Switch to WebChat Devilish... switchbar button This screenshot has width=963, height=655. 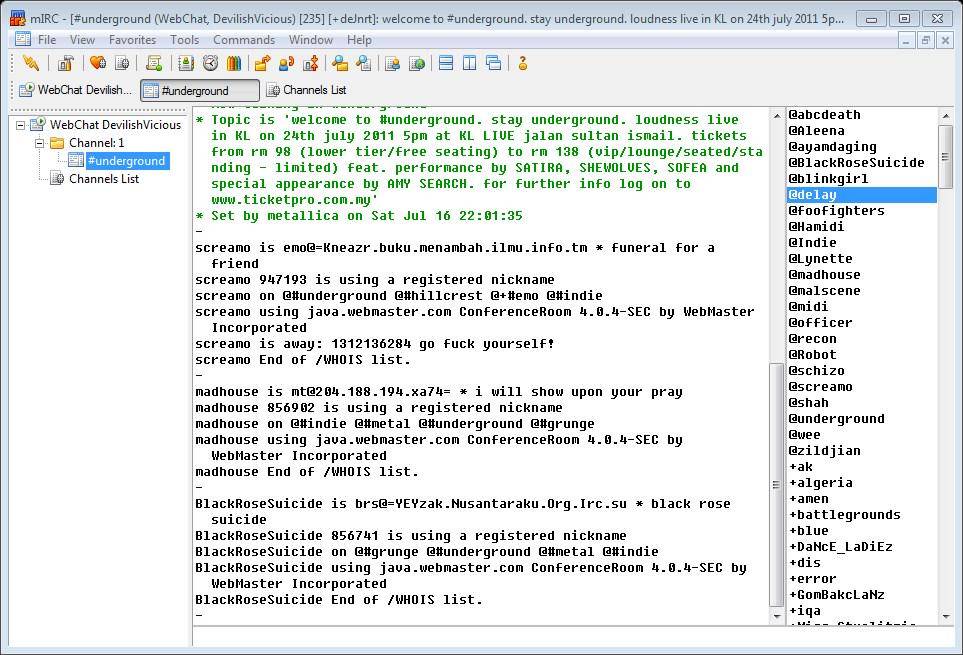(x=76, y=90)
